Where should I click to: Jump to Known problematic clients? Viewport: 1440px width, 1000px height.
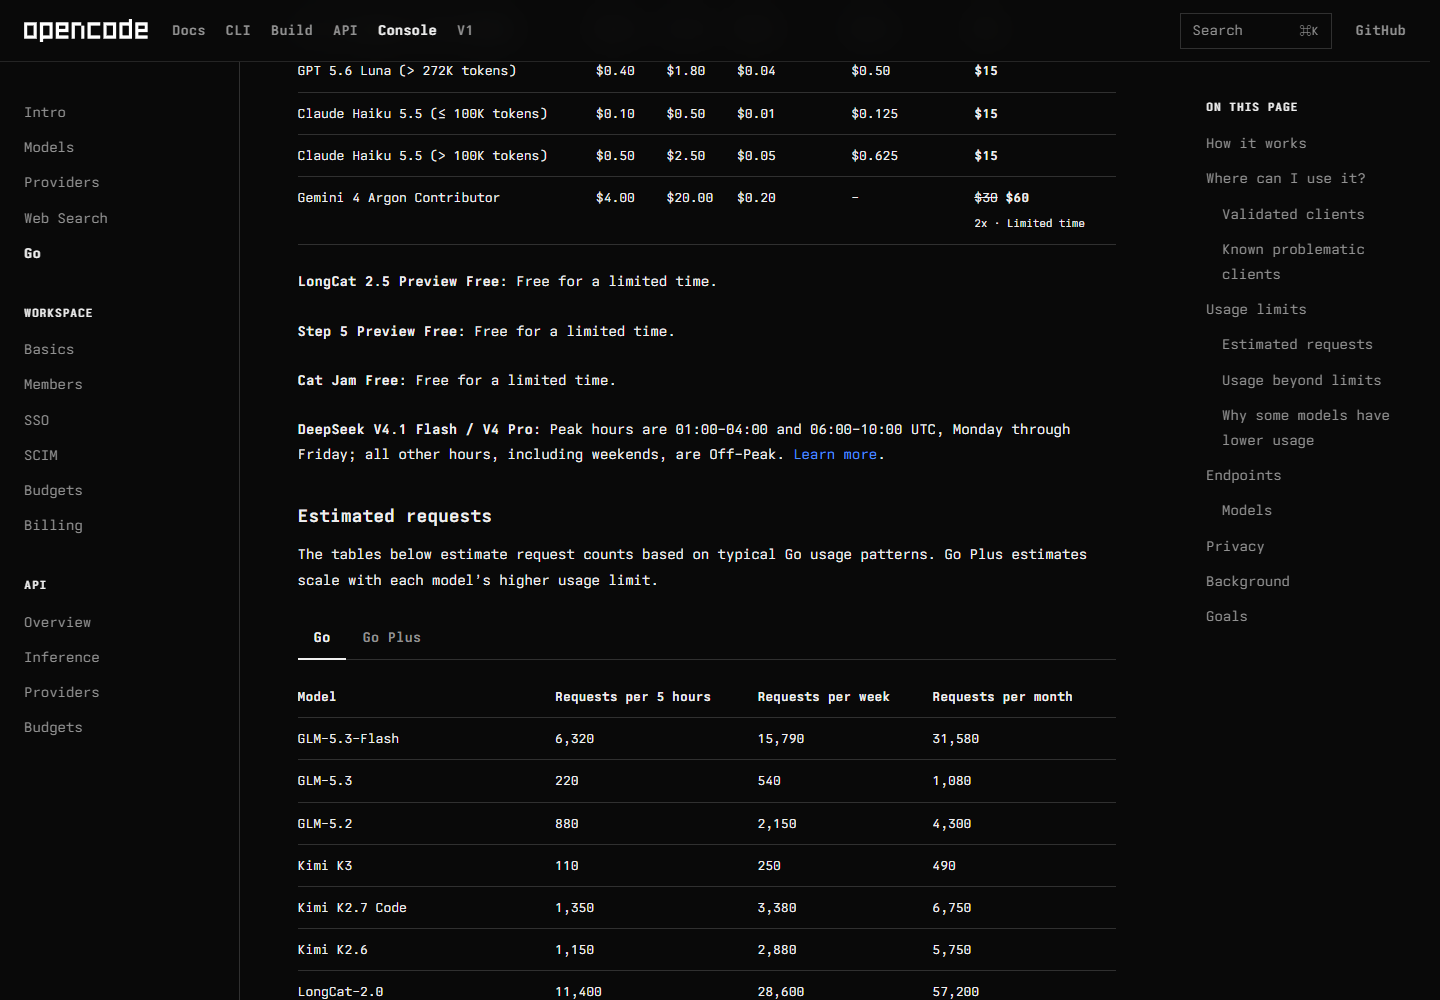[1293, 261]
